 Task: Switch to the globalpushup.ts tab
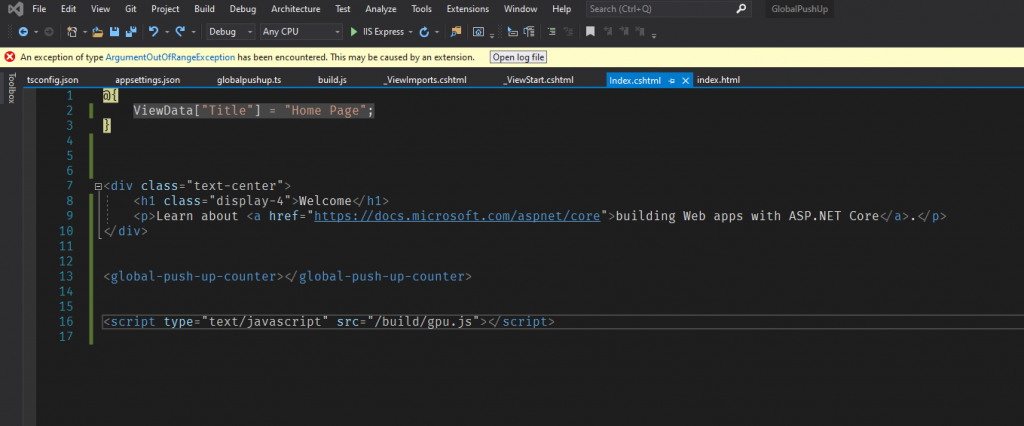pos(249,80)
